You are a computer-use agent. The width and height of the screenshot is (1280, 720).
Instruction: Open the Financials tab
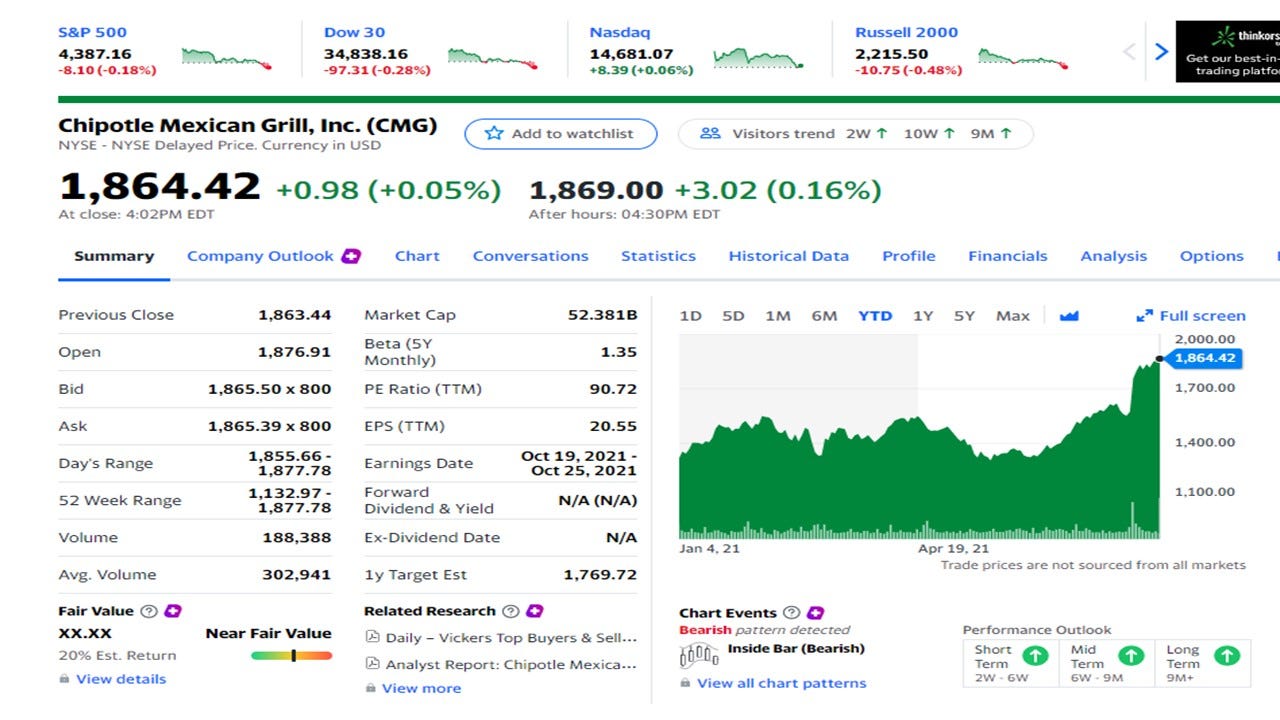[1008, 256]
